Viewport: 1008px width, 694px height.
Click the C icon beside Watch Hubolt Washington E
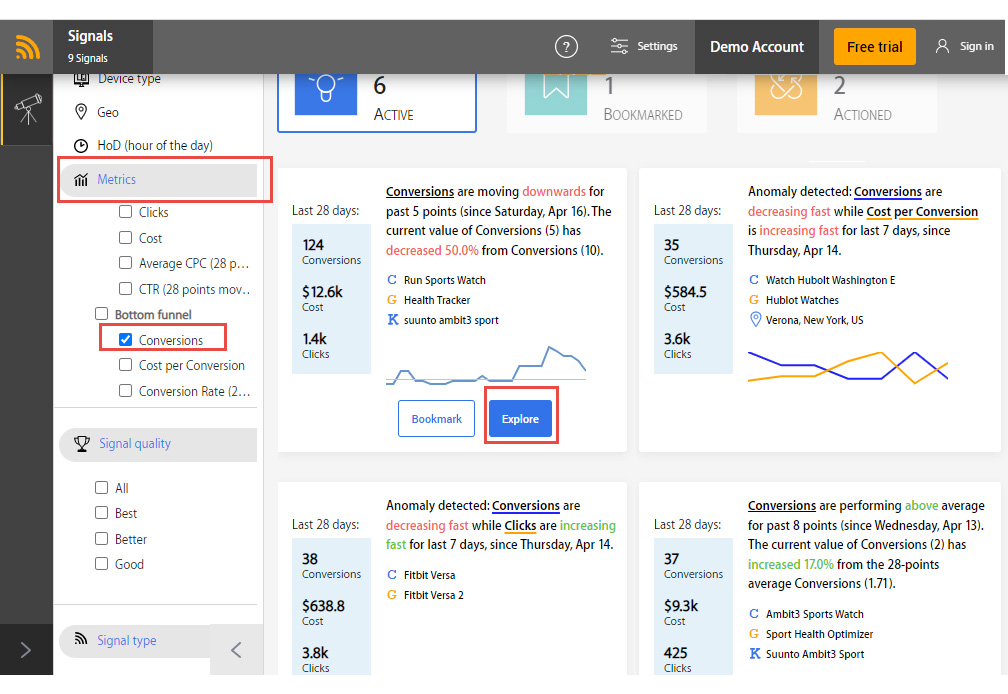(x=754, y=280)
